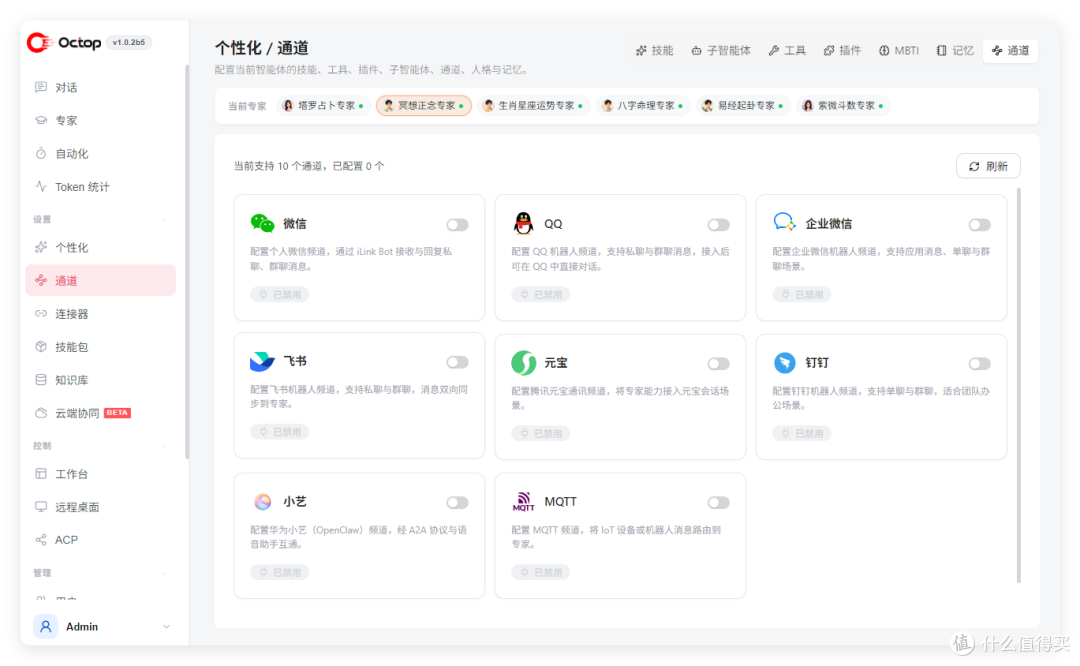Click the 云端协同 cloud icon in sidebar
Image resolution: width=1080 pixels, height=666 pixels.
(41, 413)
